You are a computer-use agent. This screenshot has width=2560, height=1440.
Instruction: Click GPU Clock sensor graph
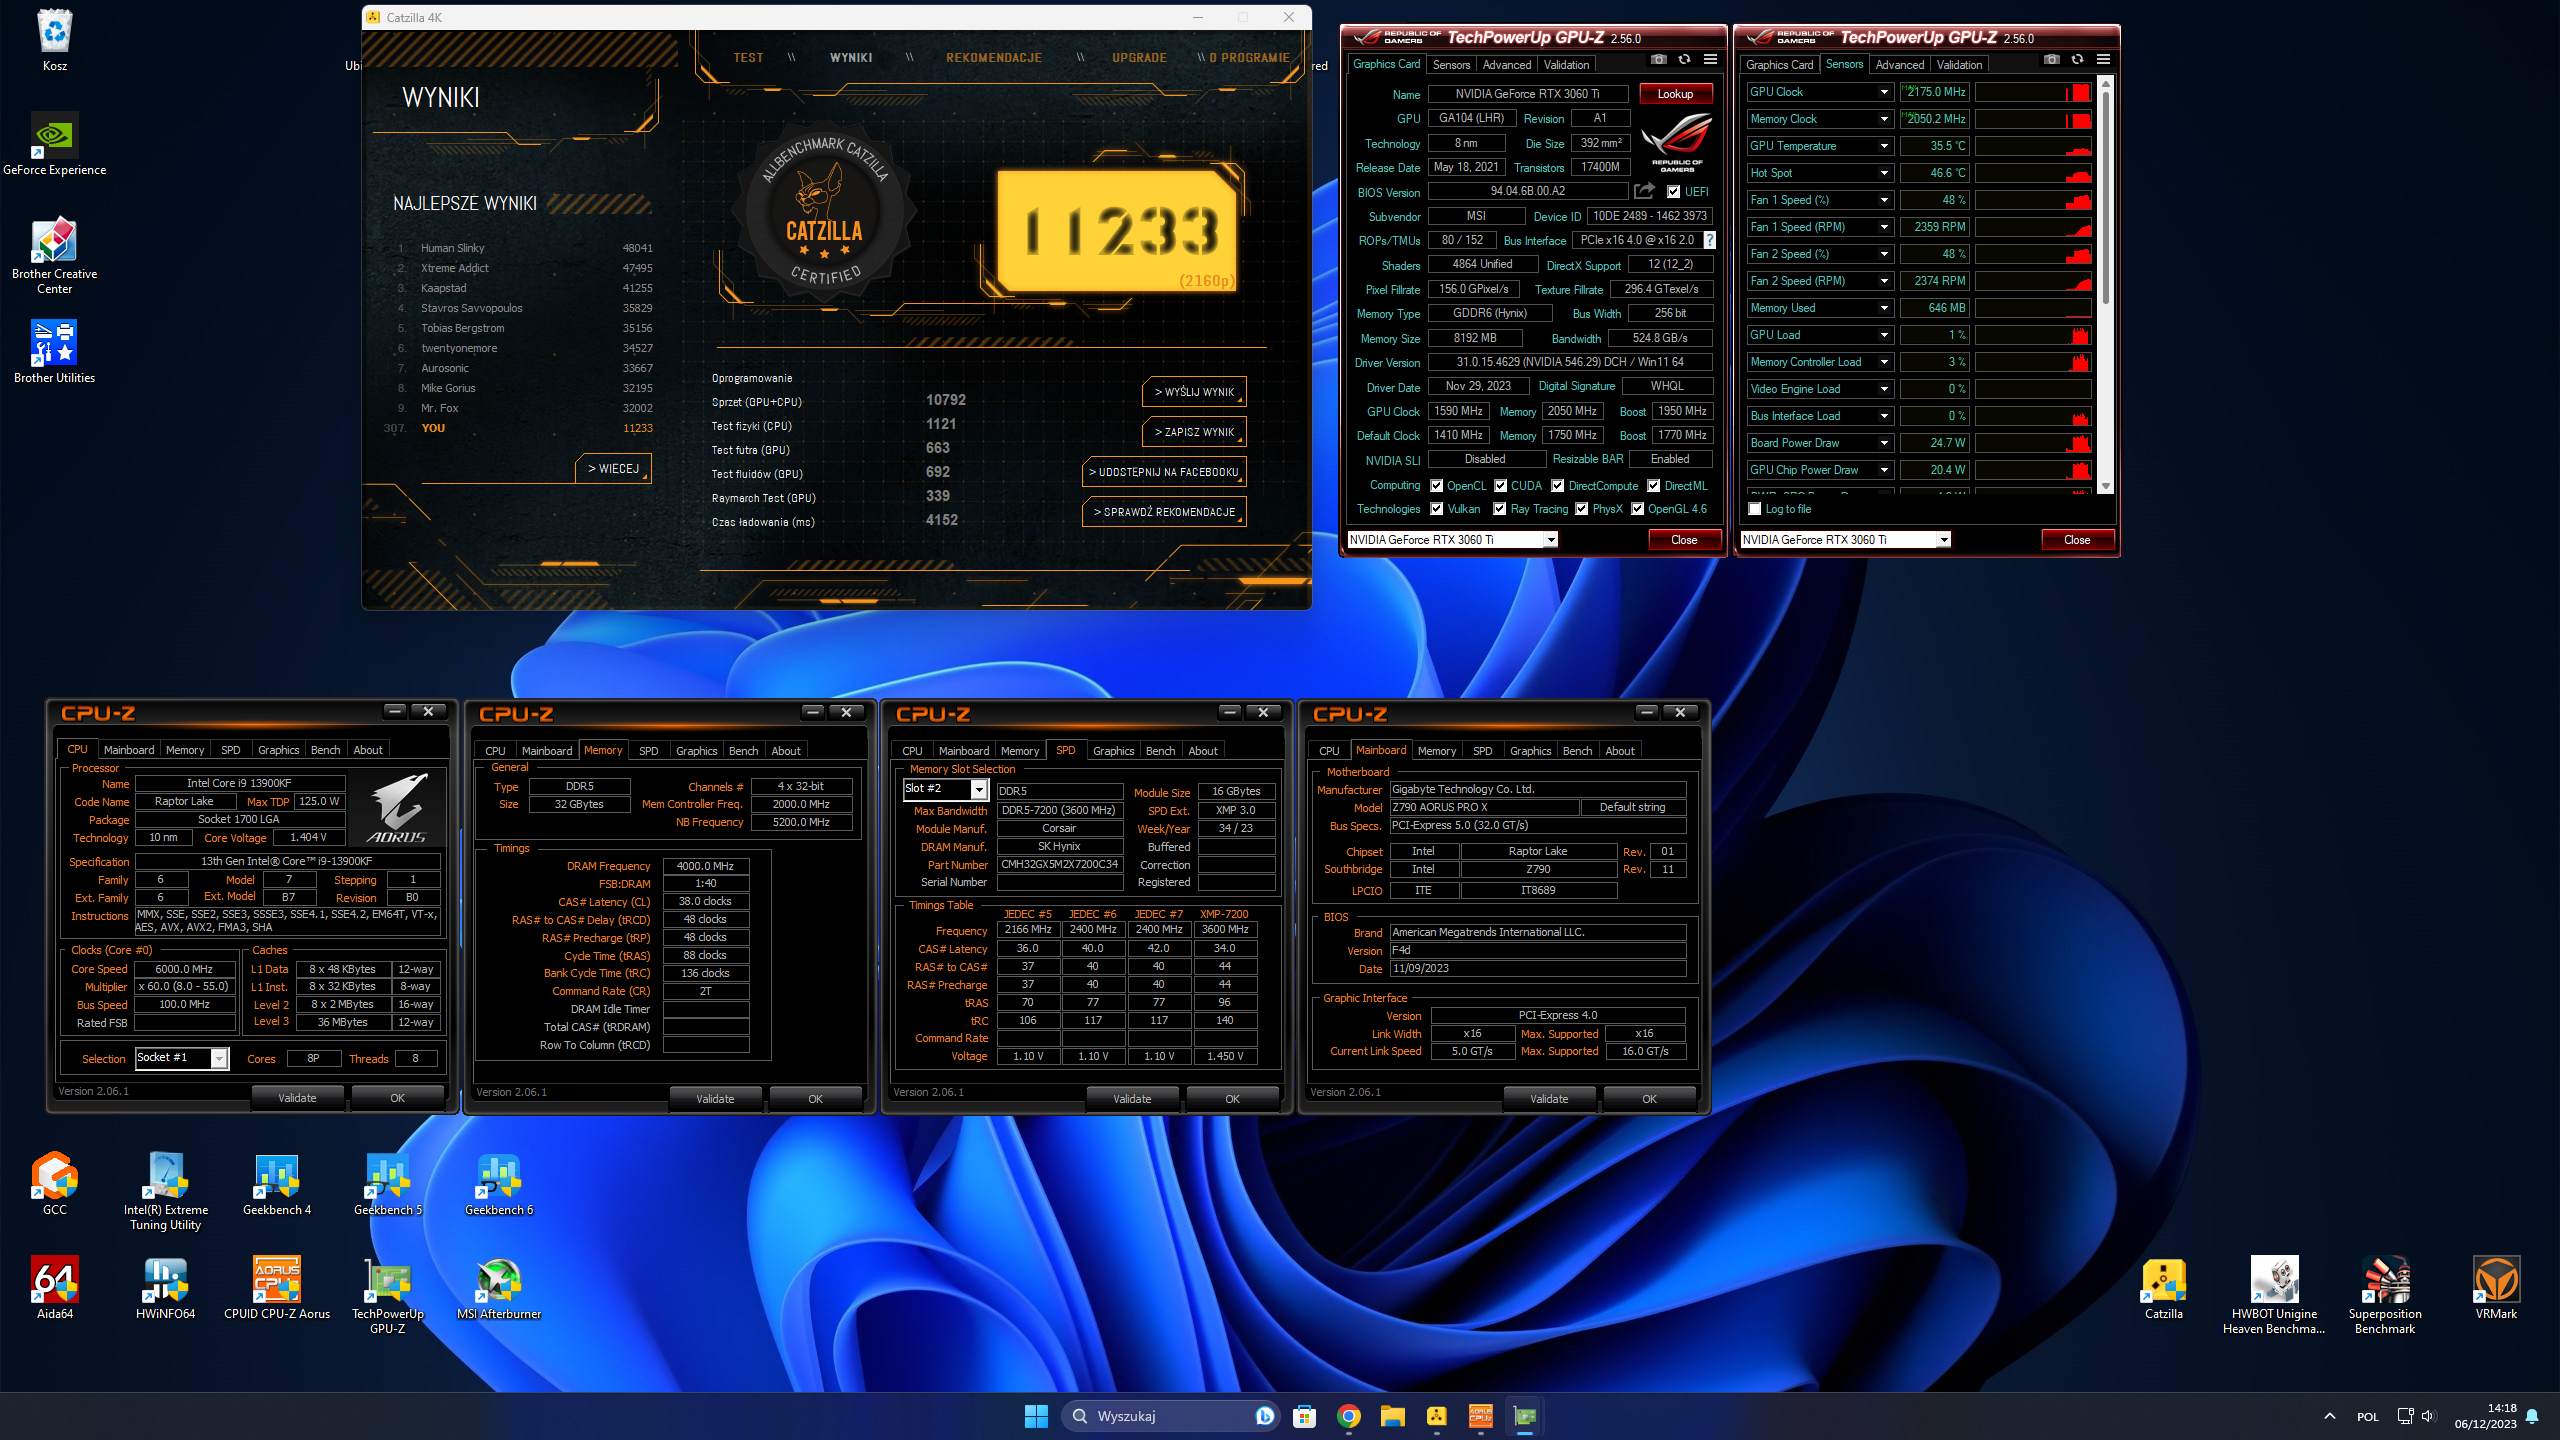pos(2032,92)
